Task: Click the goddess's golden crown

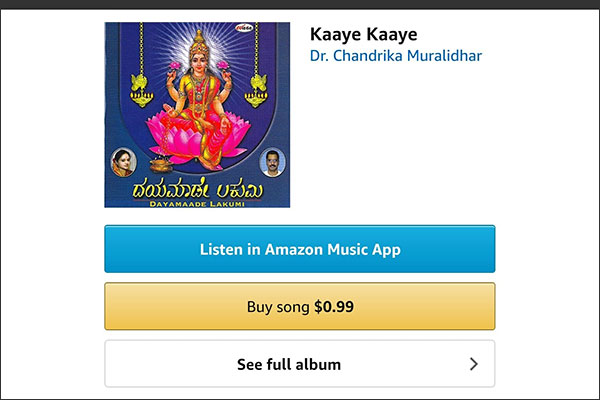Action: [x=199, y=42]
